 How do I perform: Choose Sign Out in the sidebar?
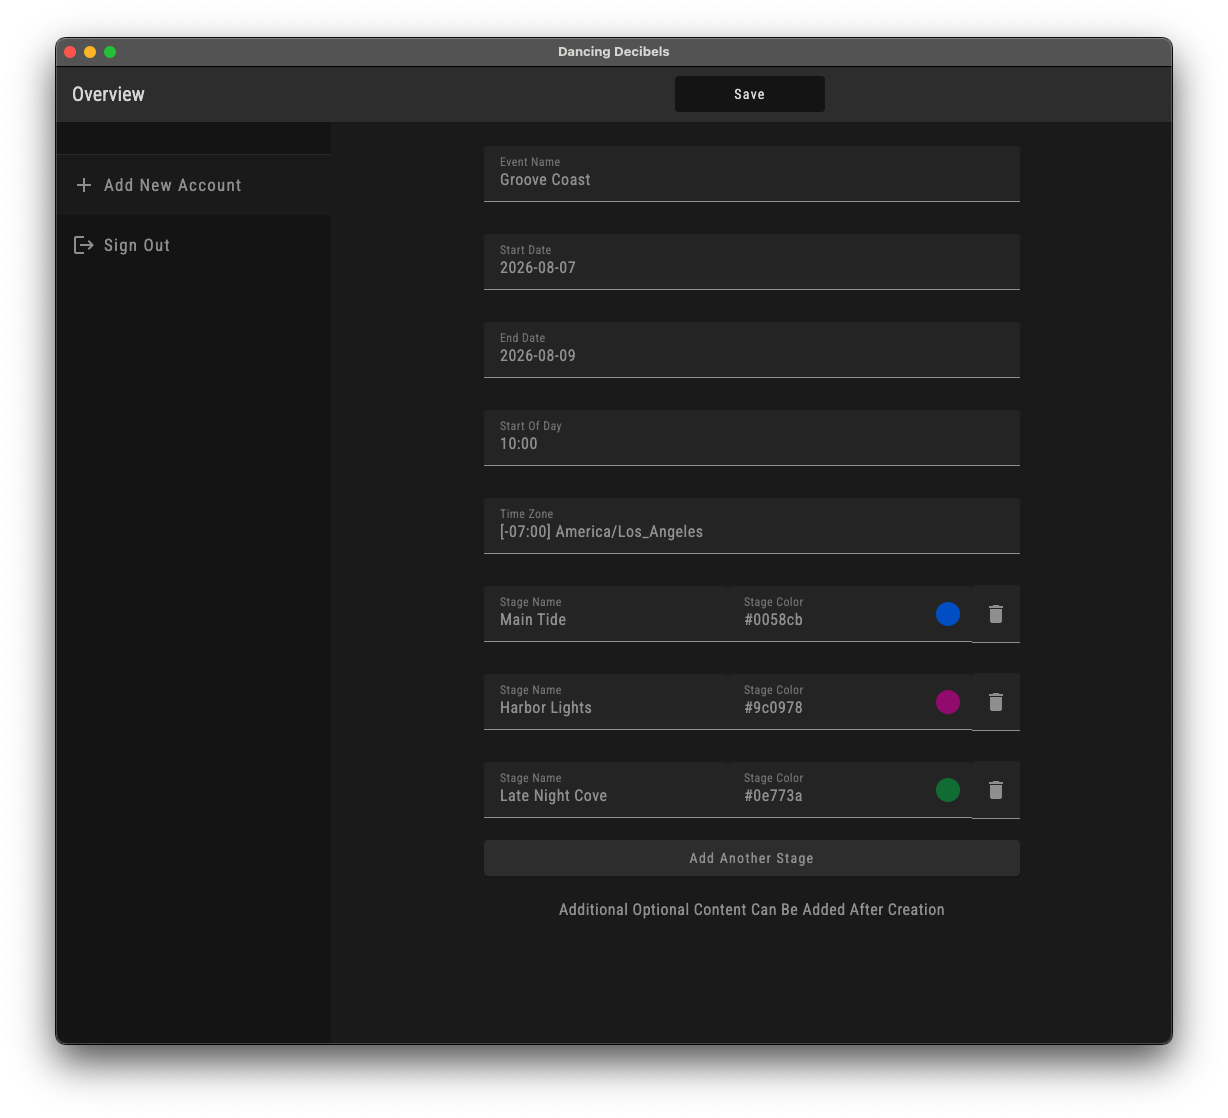(137, 245)
